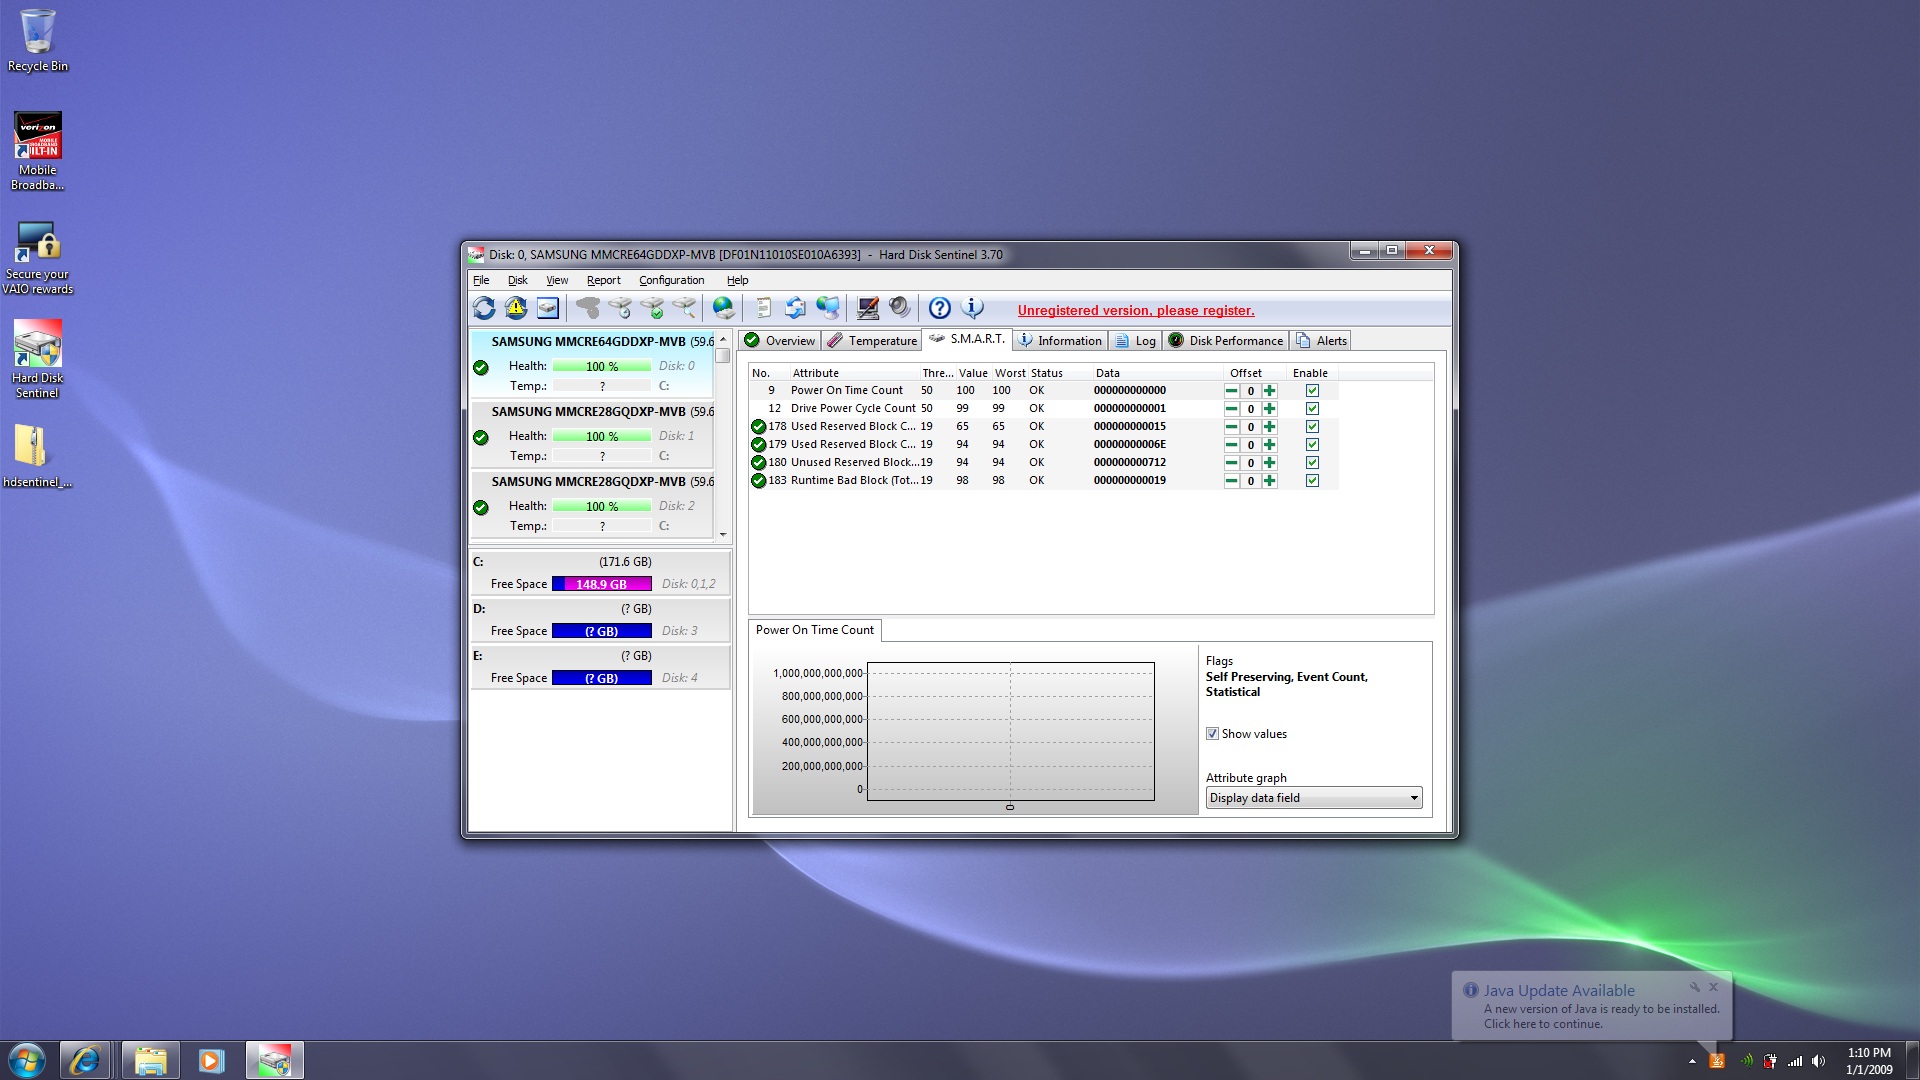Viewport: 1920px width, 1080px height.
Task: Open the View menu
Action: [x=557, y=280]
